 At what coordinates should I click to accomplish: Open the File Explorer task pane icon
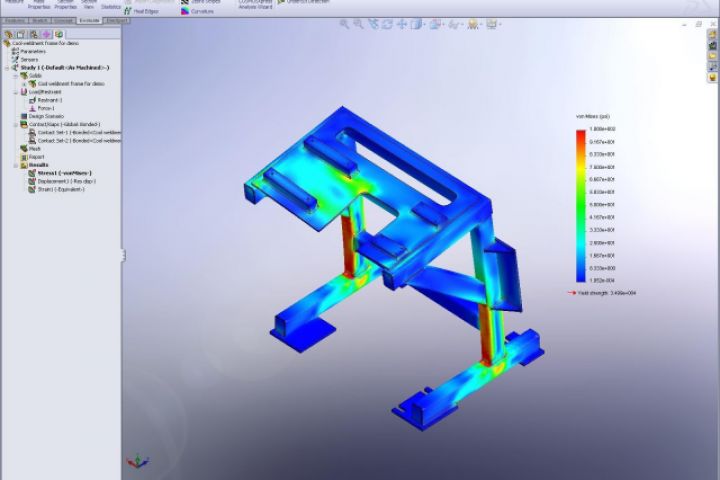click(x=713, y=56)
